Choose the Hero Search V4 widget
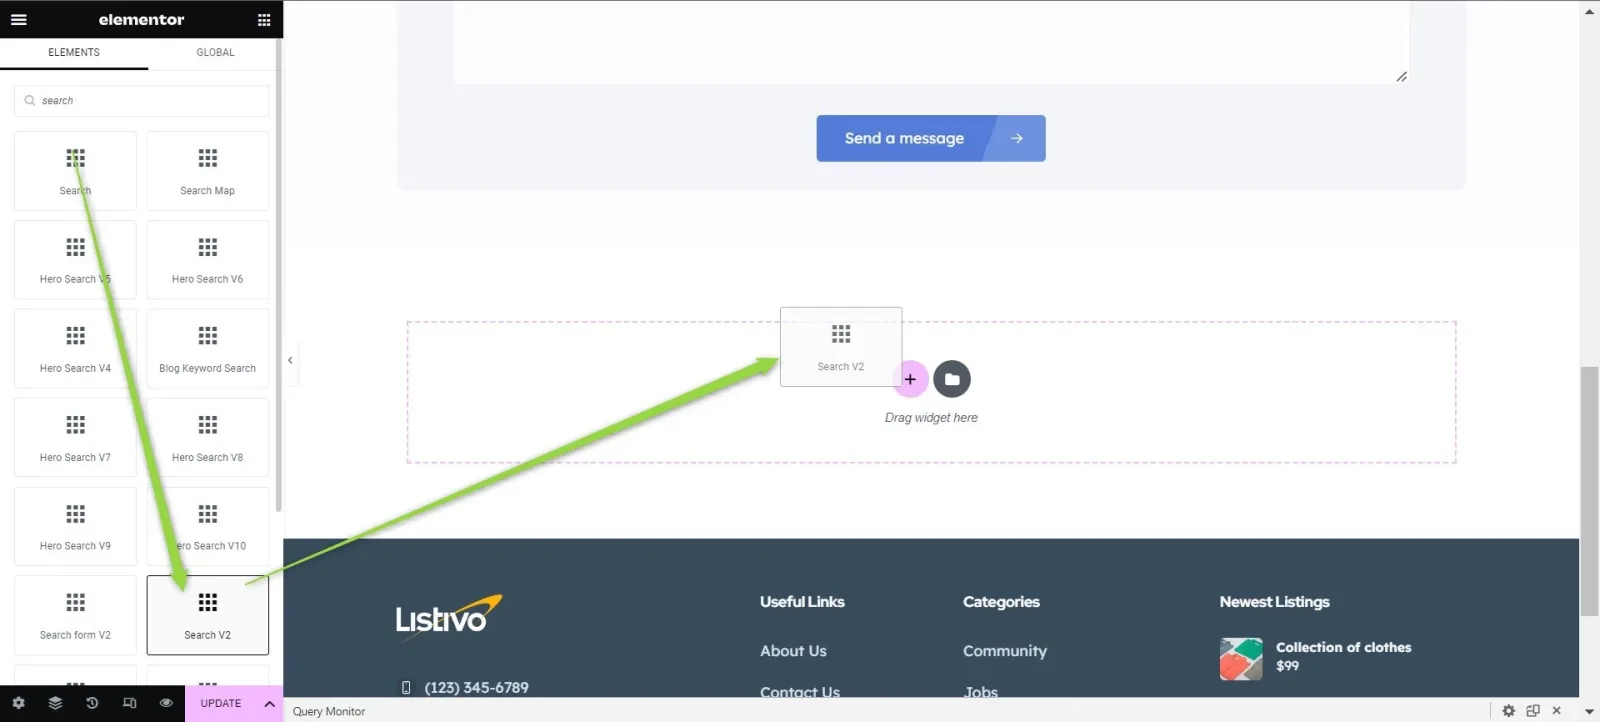 pyautogui.click(x=75, y=349)
